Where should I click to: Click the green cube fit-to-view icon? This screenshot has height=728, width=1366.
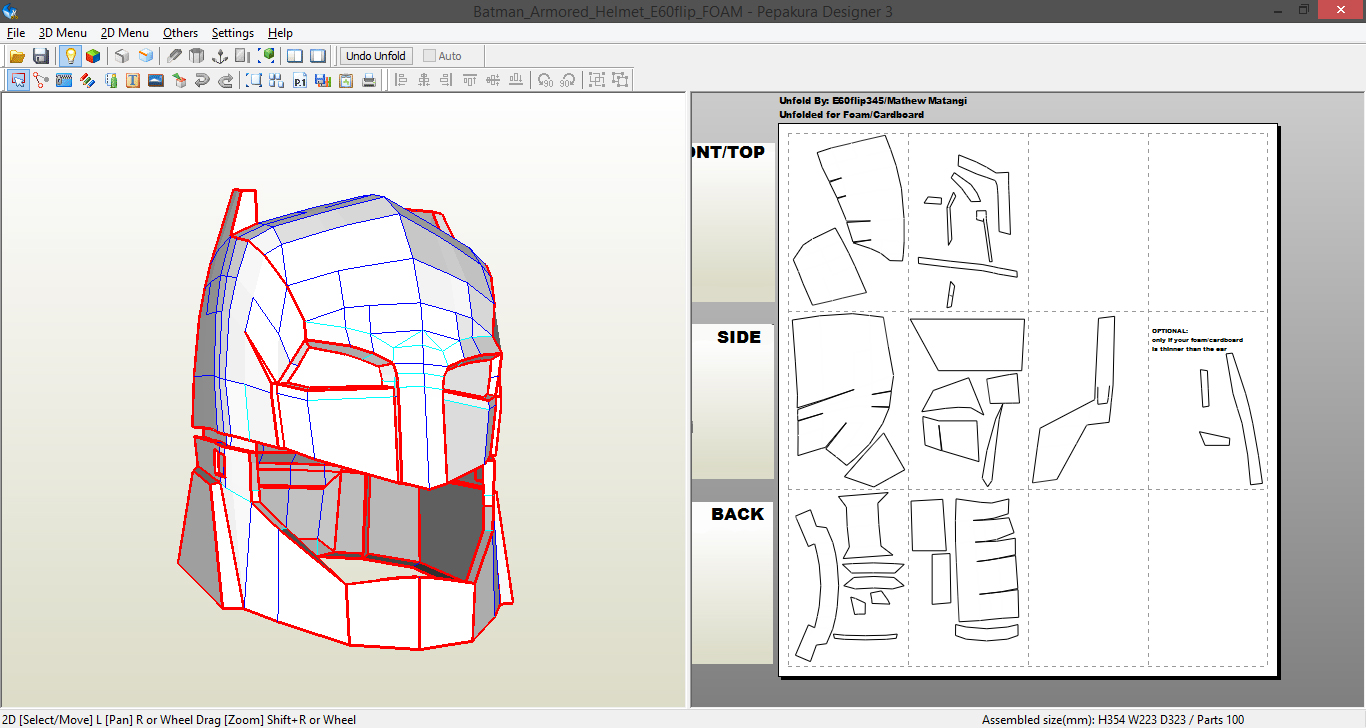[267, 56]
